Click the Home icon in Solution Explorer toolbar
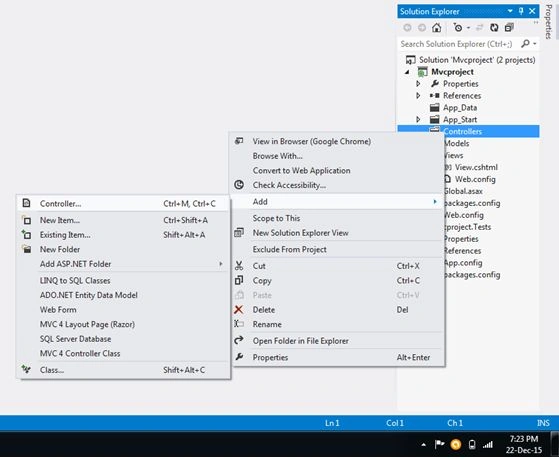The image size is (559, 459). point(437,27)
